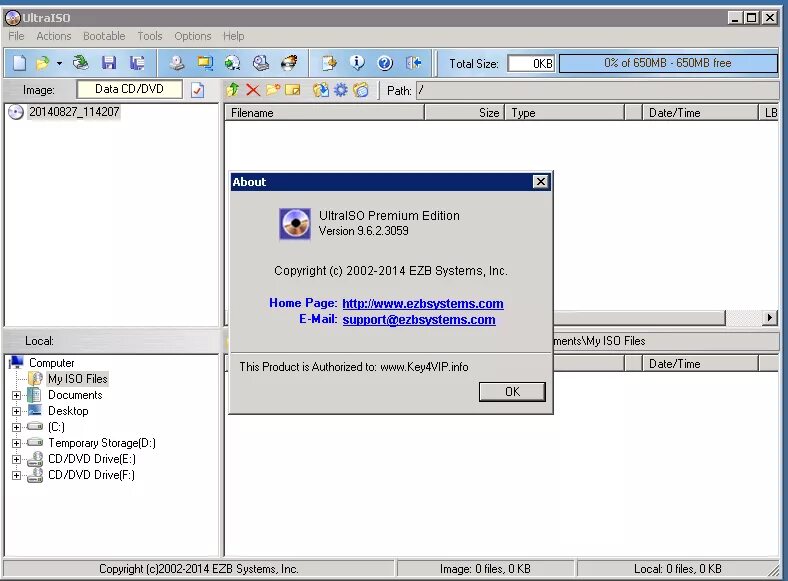Click the UltraISO disc logo in About dialog
Screen dimensions: 788x581
tap(295, 224)
